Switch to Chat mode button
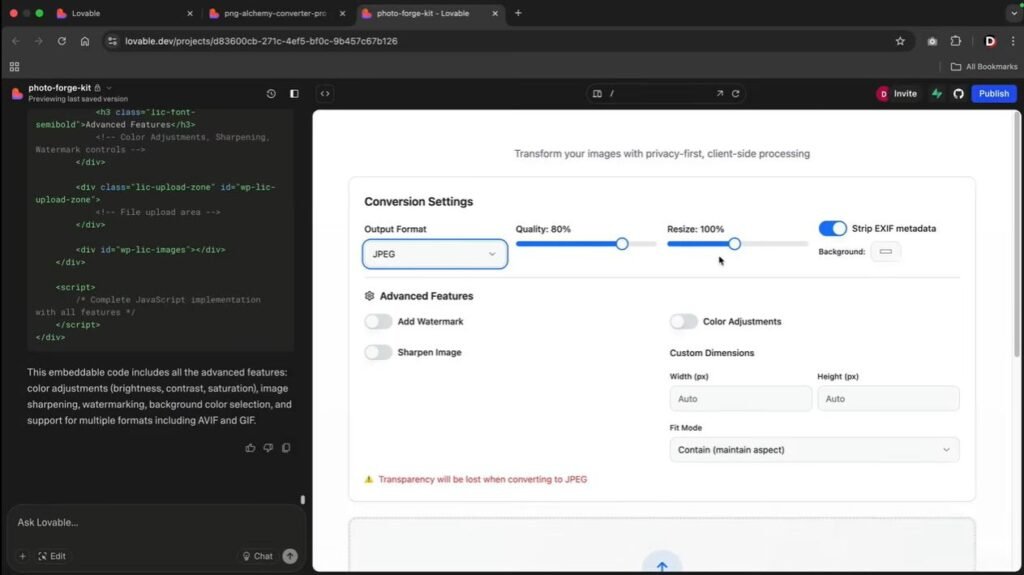This screenshot has height=575, width=1024. click(257, 556)
